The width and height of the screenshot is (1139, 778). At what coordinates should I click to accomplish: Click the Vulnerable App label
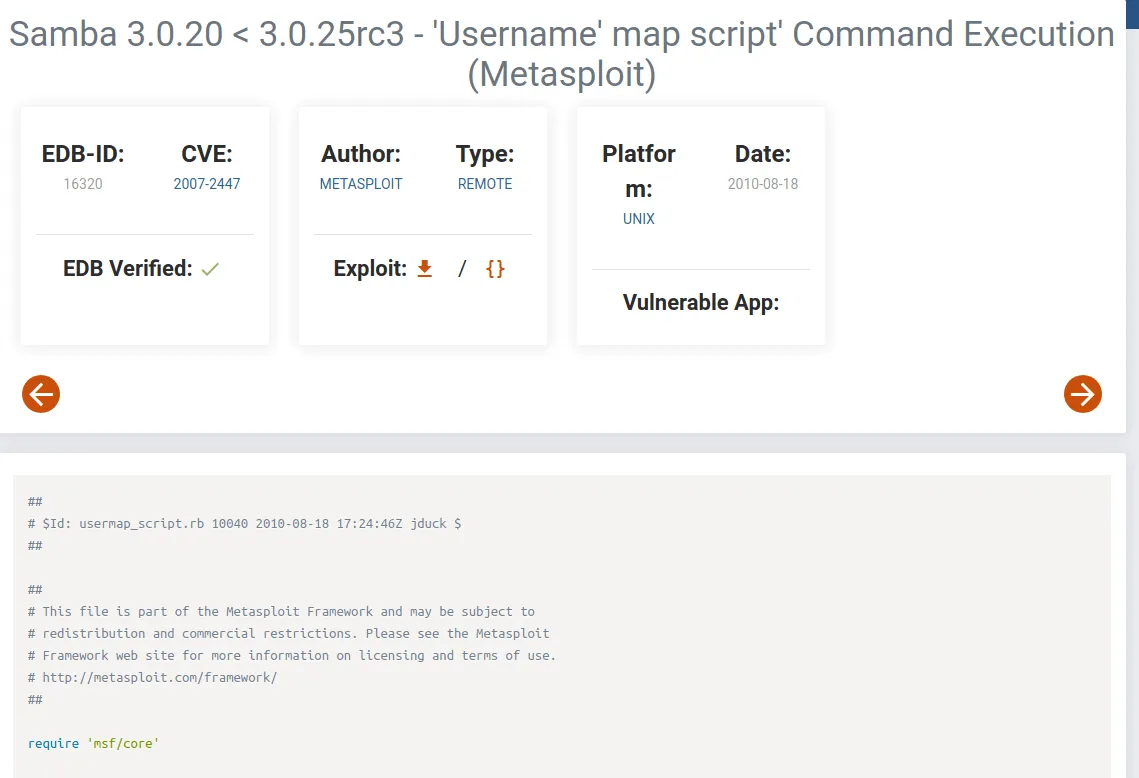(x=701, y=303)
